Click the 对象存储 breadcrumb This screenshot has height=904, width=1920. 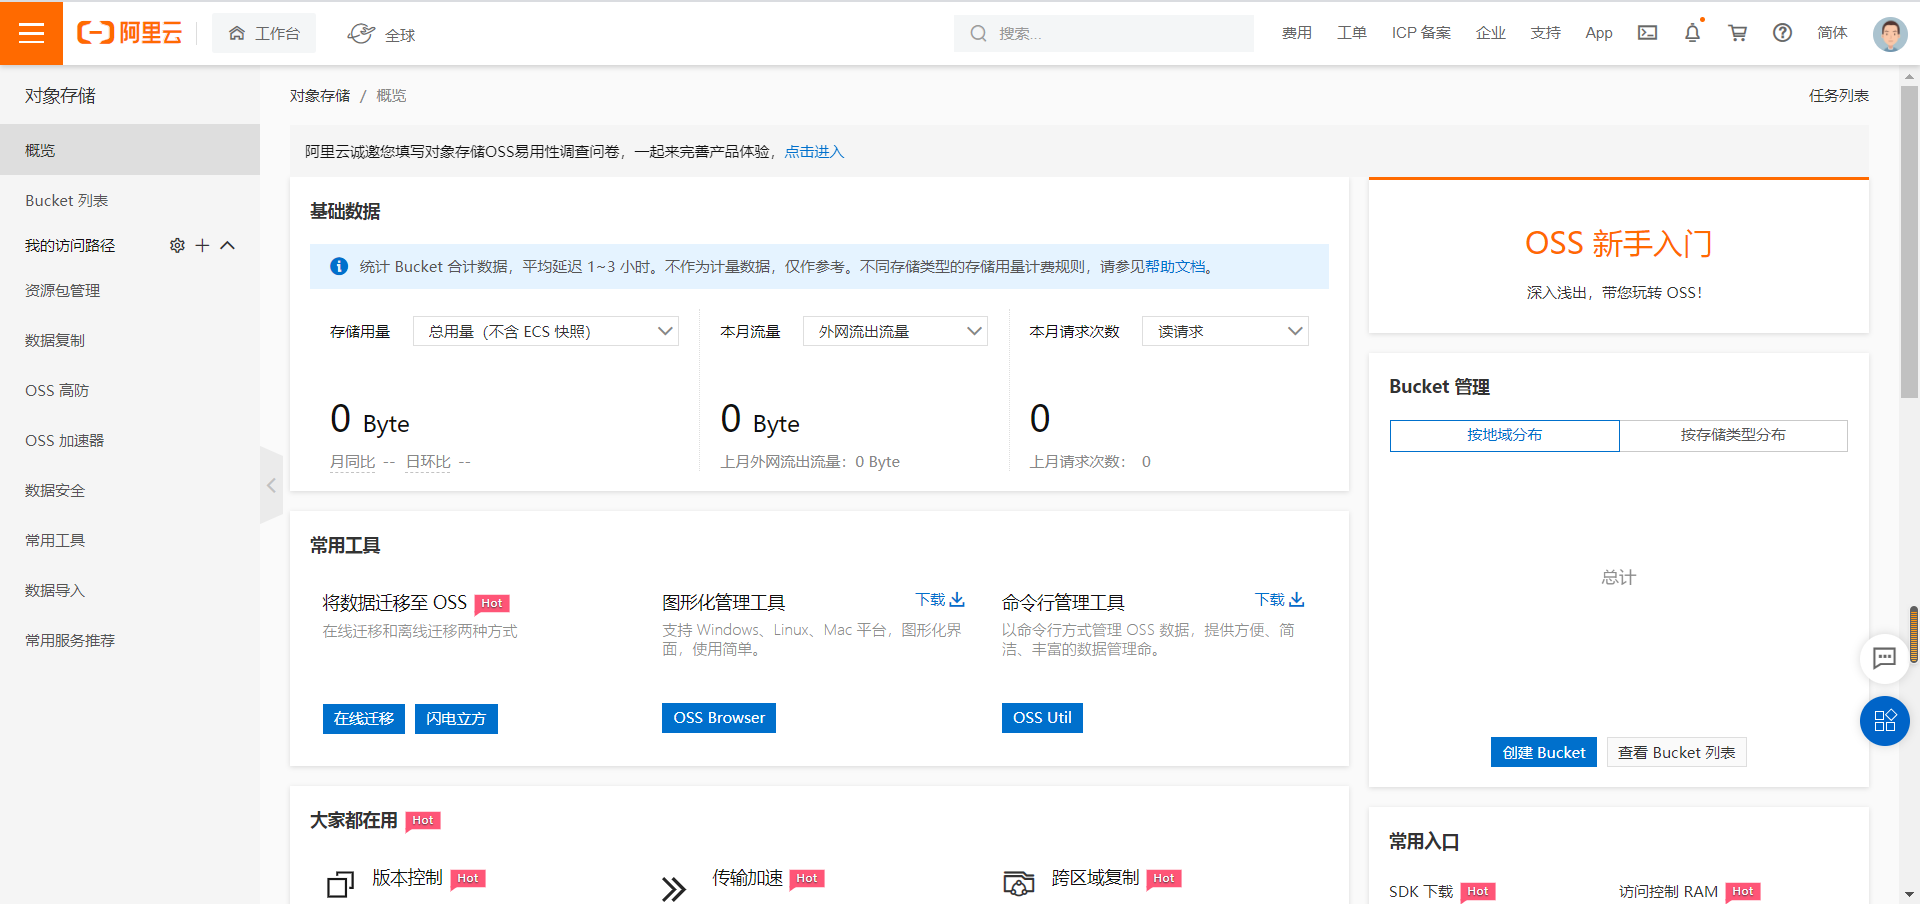tap(320, 95)
